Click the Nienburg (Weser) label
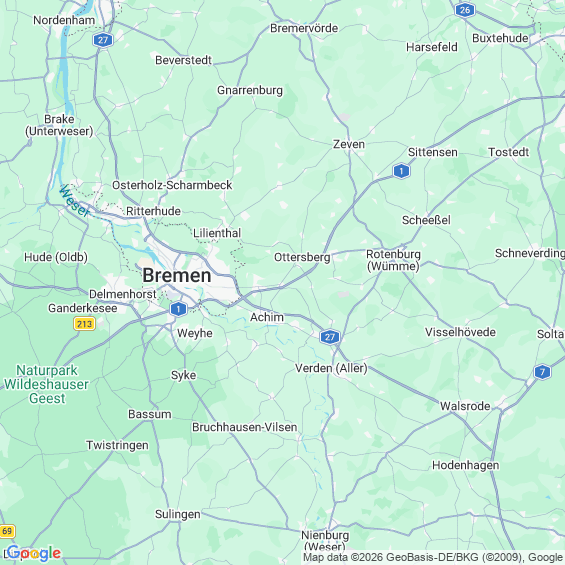This screenshot has width=565, height=565. click(x=325, y=541)
